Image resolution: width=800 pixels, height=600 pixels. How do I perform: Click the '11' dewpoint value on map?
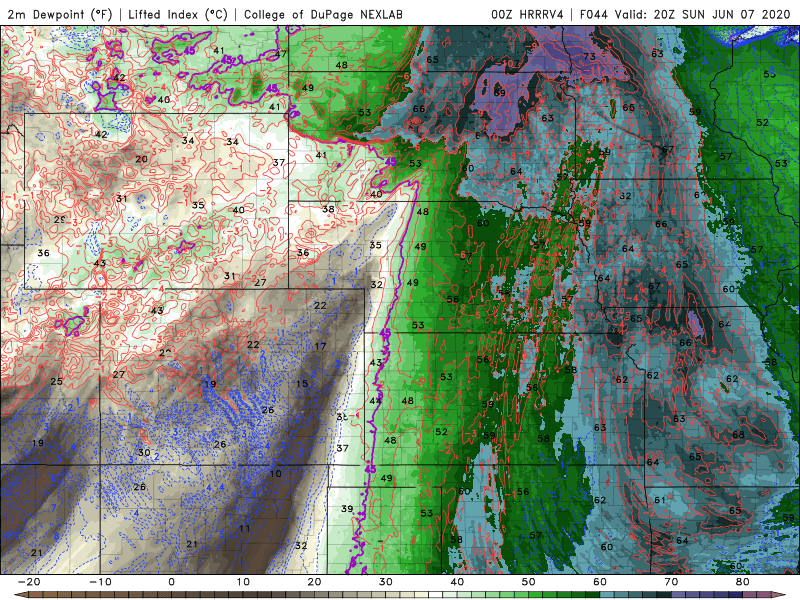coord(245,528)
